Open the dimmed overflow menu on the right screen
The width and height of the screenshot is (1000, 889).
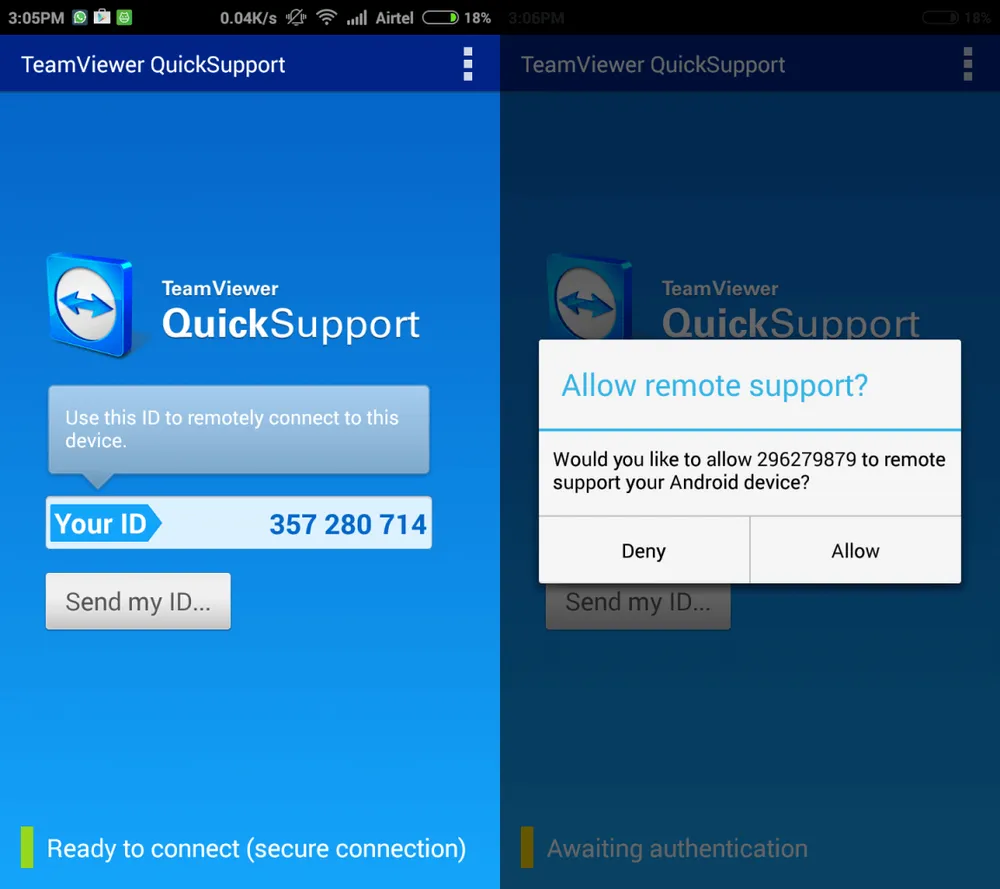(967, 64)
